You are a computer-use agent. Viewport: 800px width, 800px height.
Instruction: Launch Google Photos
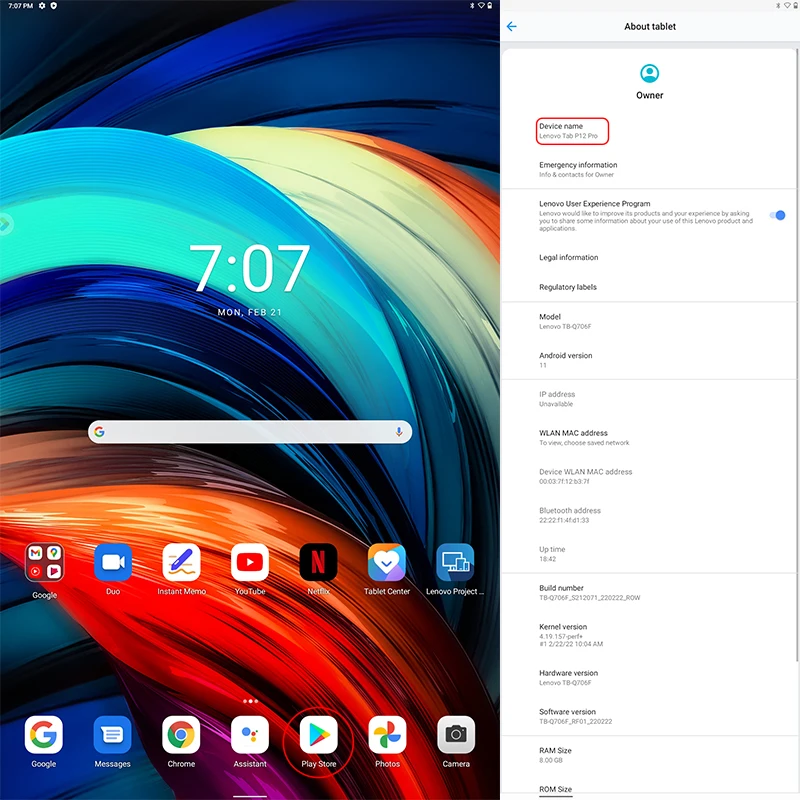pos(387,735)
